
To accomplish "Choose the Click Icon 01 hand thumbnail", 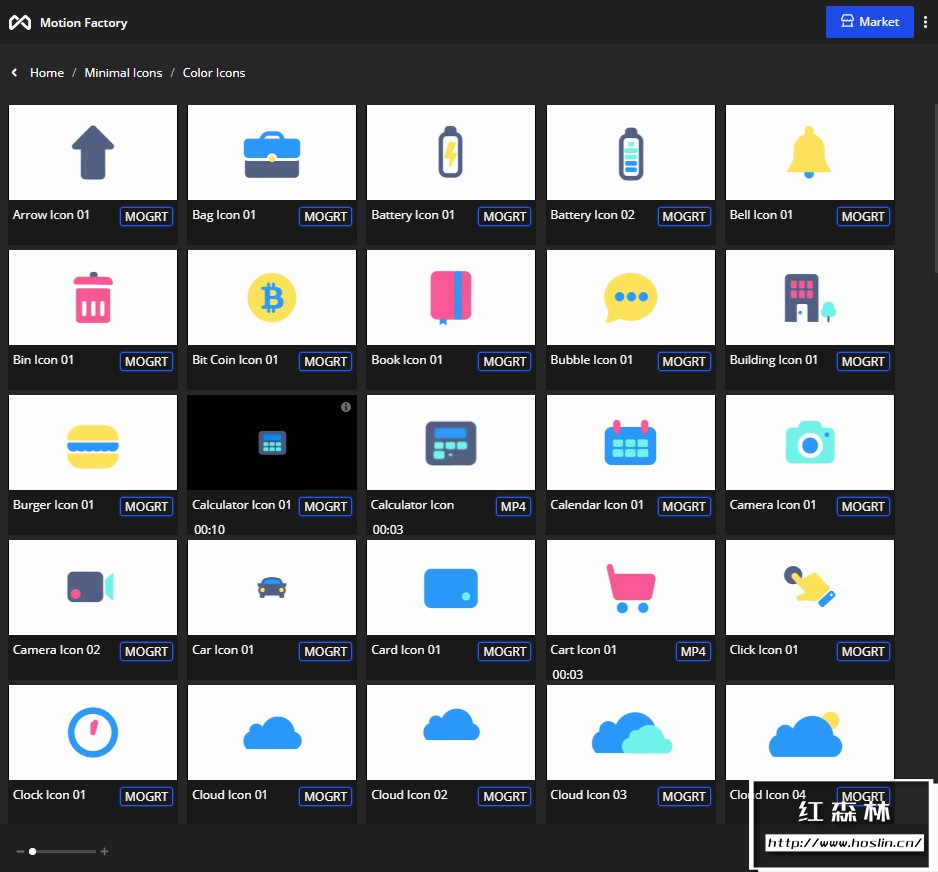I will pyautogui.click(x=809, y=587).
